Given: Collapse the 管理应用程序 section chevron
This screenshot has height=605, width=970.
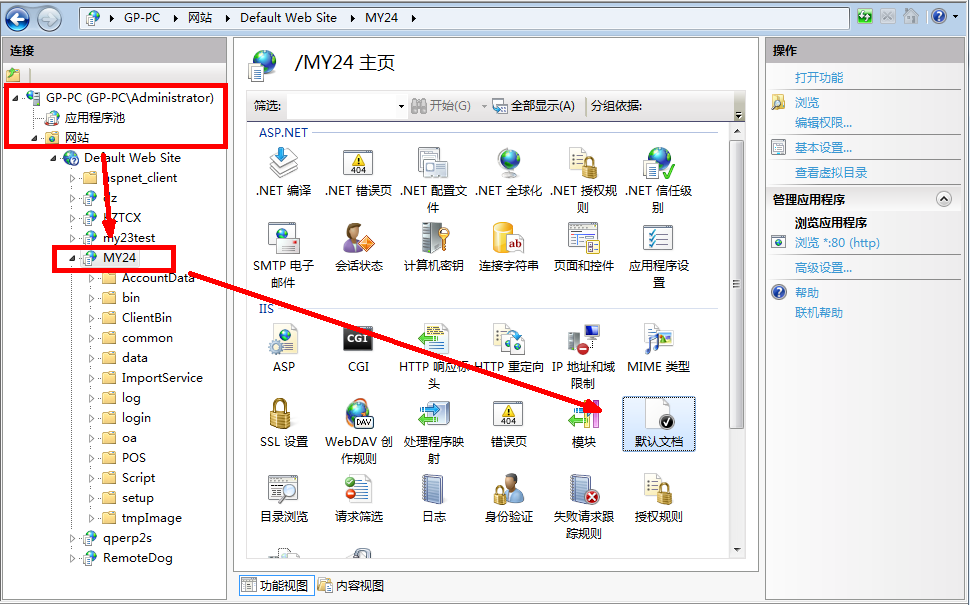Looking at the screenshot, I should point(943,199).
